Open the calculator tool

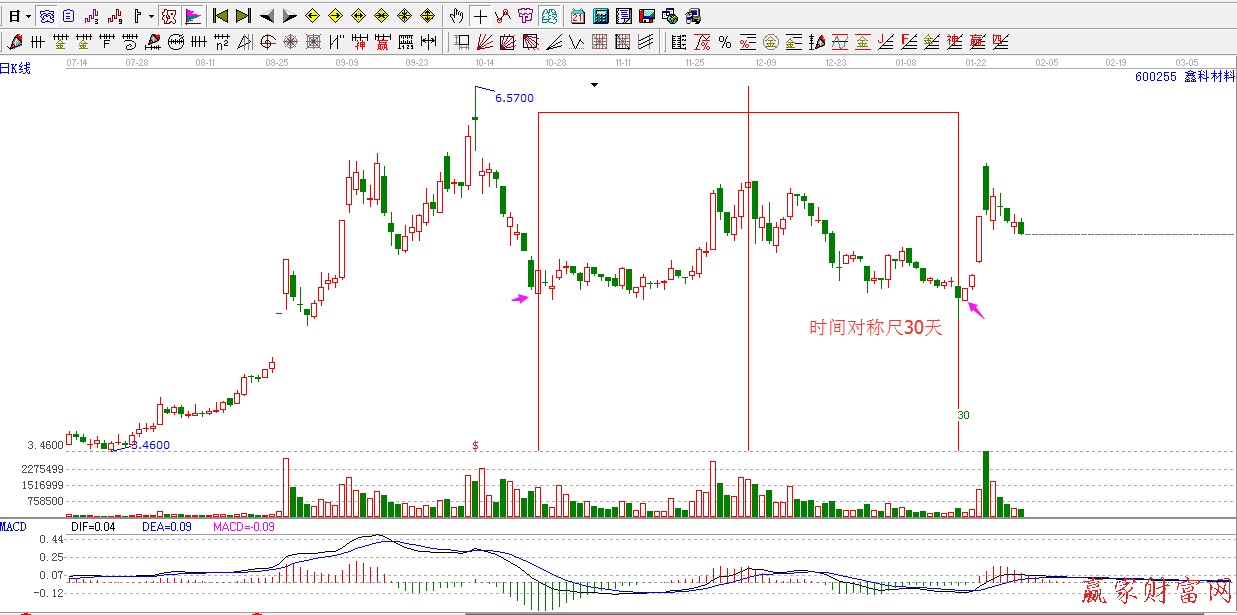point(601,16)
